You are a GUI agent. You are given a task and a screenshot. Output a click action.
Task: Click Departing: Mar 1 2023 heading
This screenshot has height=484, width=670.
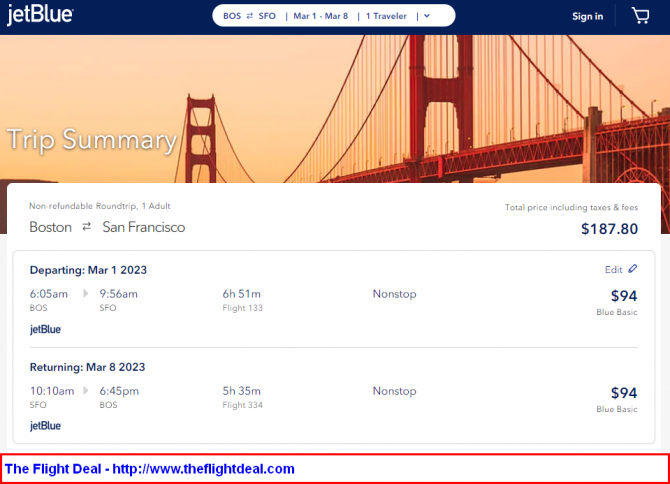pos(88,270)
